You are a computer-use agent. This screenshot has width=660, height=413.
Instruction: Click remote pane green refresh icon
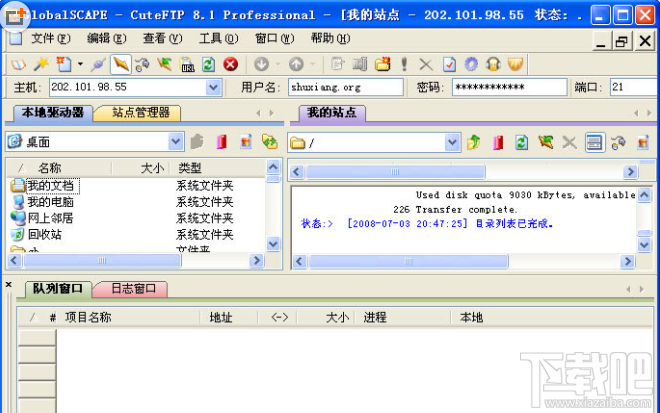(x=522, y=143)
